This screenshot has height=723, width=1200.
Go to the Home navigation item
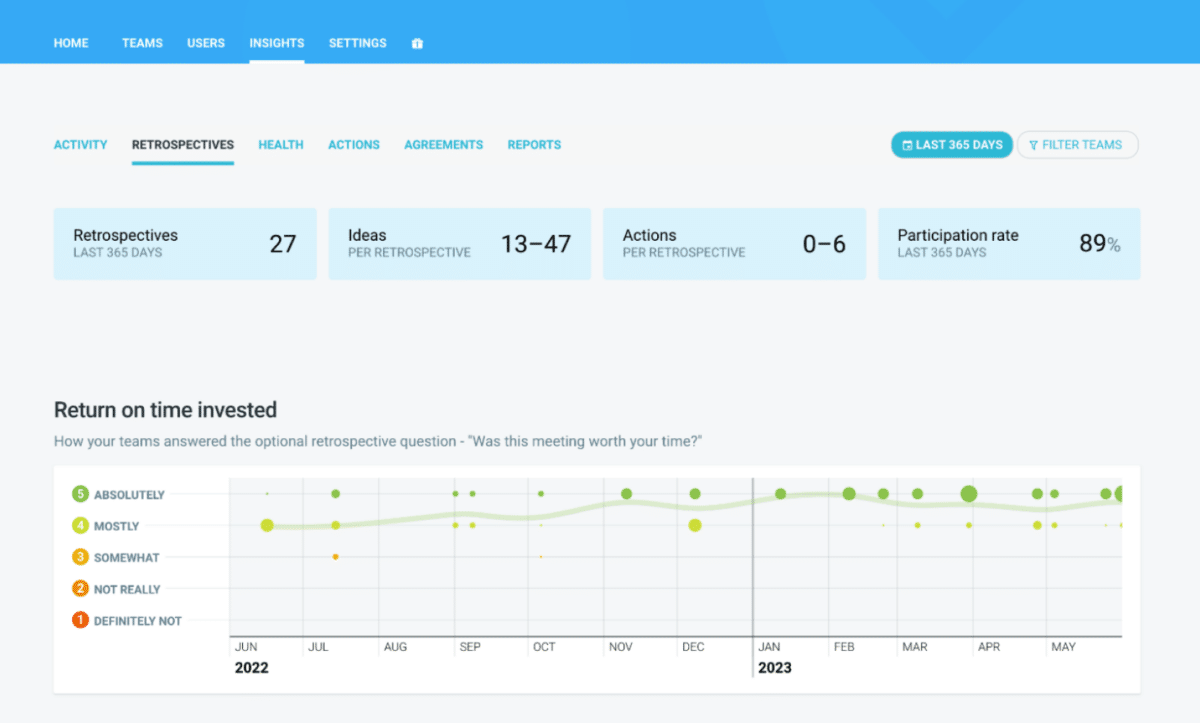[71, 43]
